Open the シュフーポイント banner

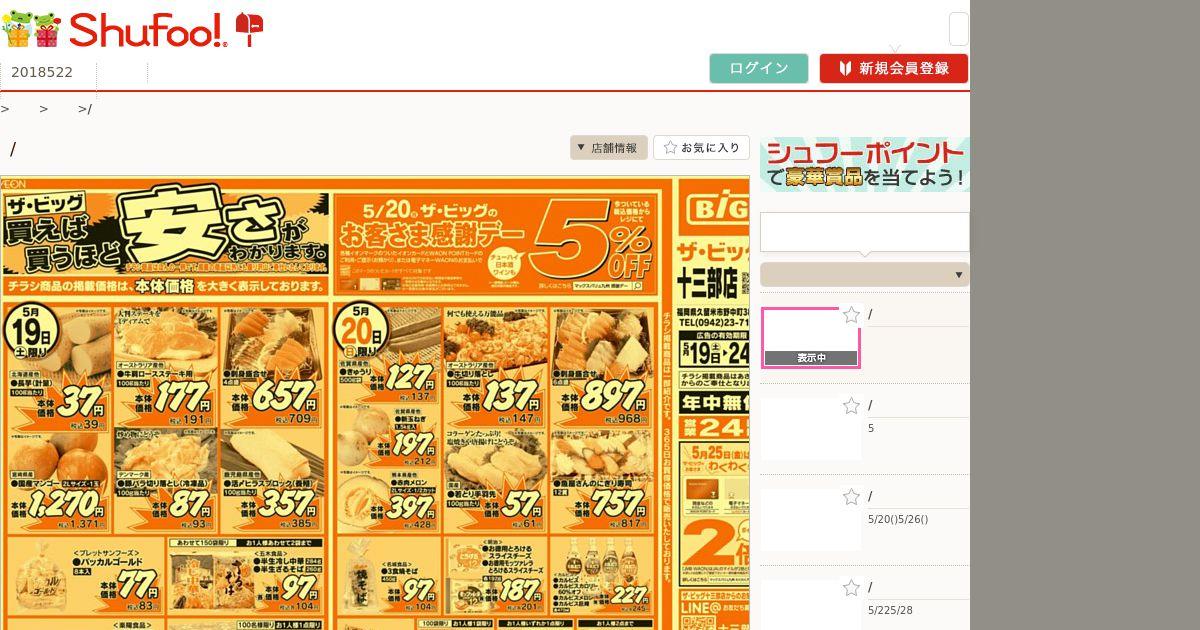coord(865,165)
